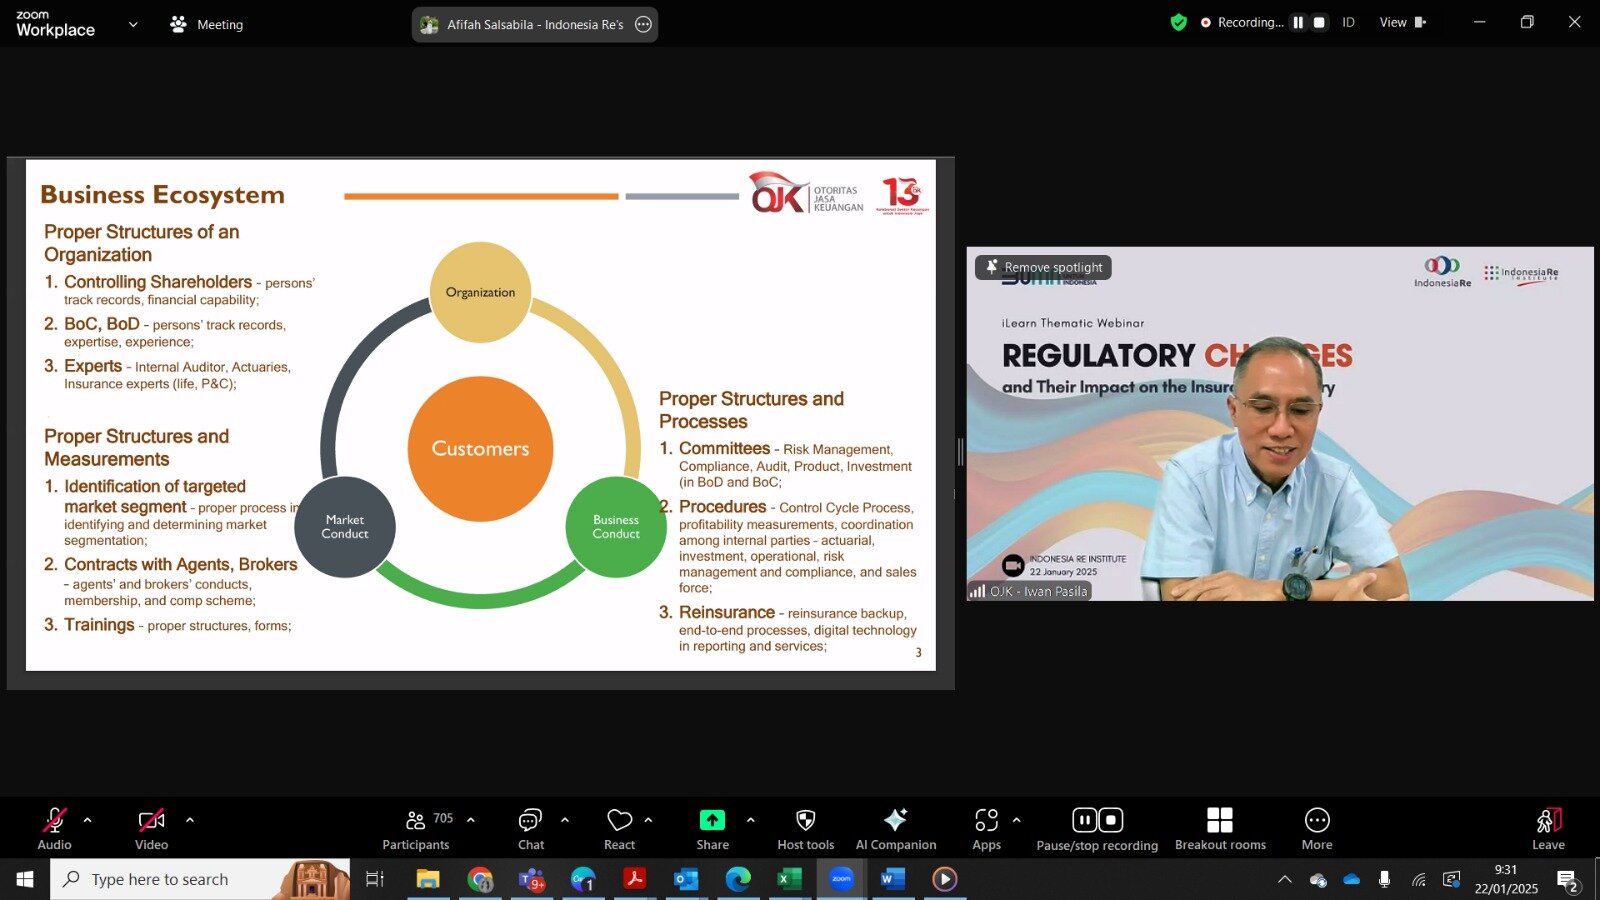Open the ID language interpretation option

tap(1348, 22)
